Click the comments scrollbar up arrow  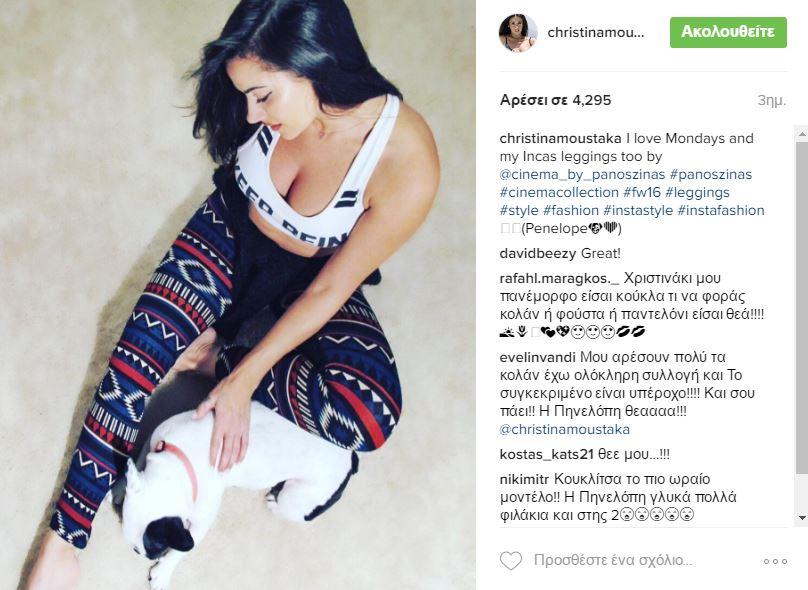pyautogui.click(x=802, y=133)
